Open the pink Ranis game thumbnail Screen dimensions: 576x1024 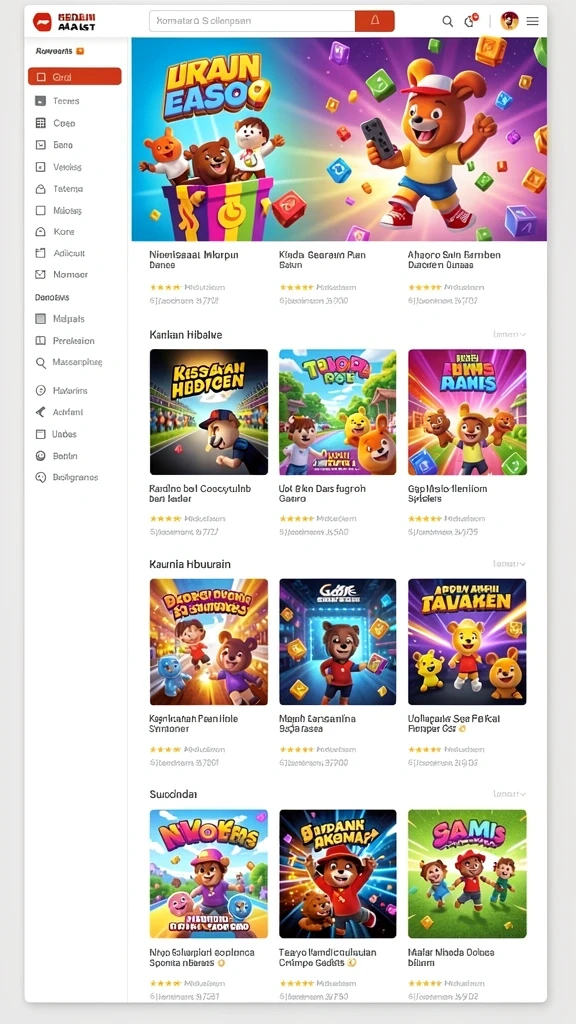coord(467,411)
